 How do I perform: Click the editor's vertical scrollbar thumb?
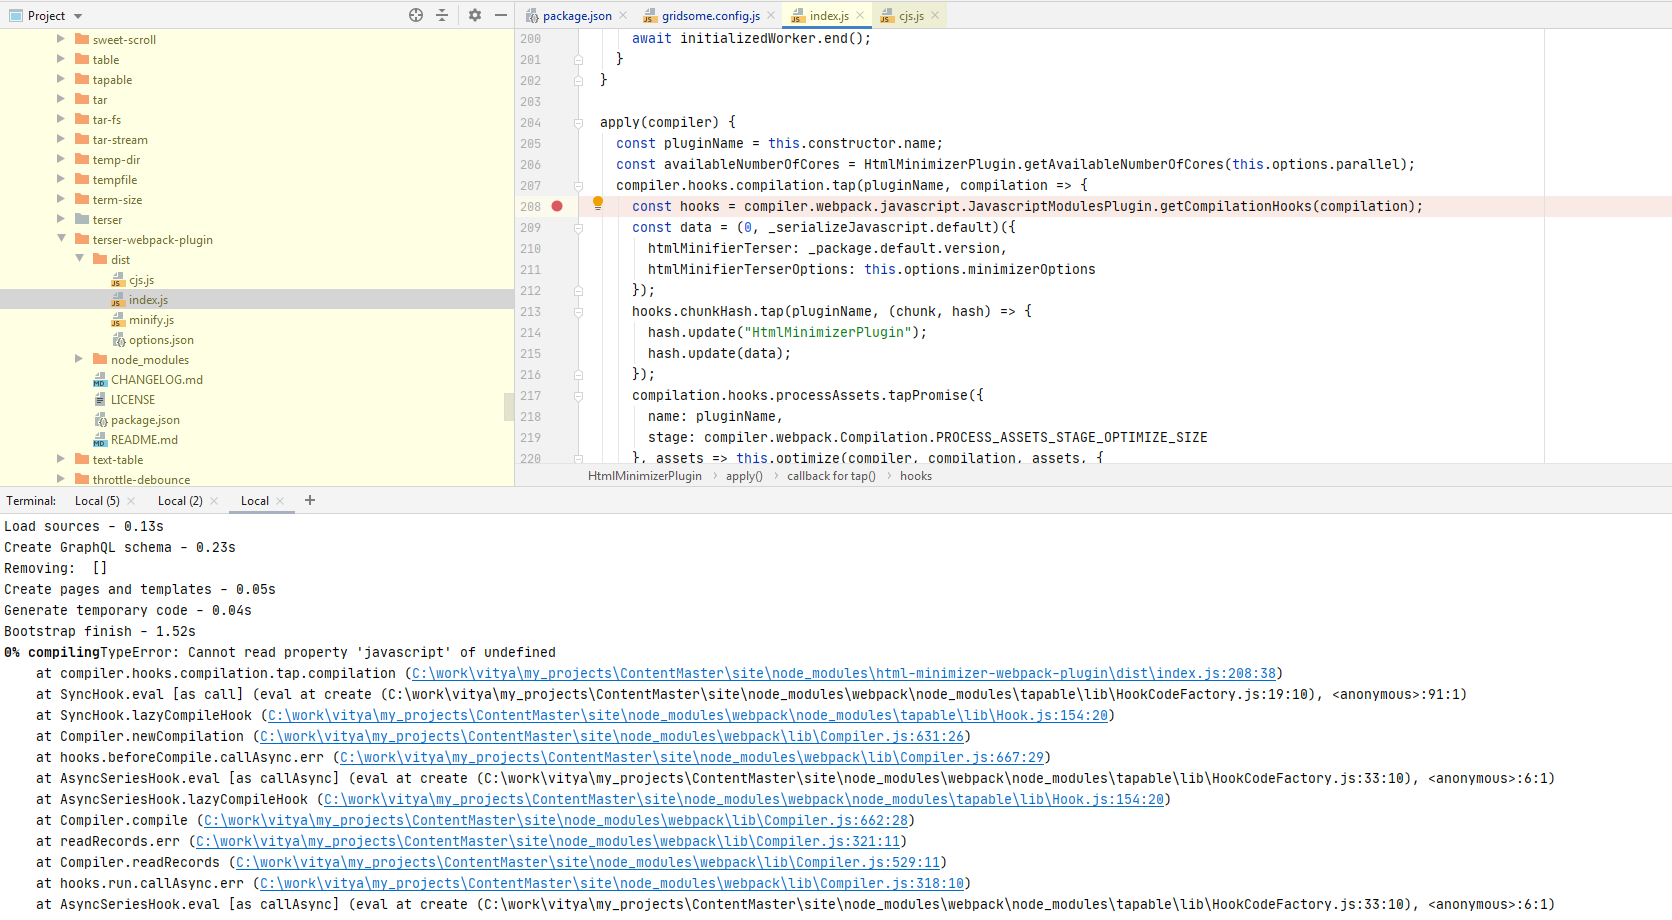pyautogui.click(x=510, y=406)
